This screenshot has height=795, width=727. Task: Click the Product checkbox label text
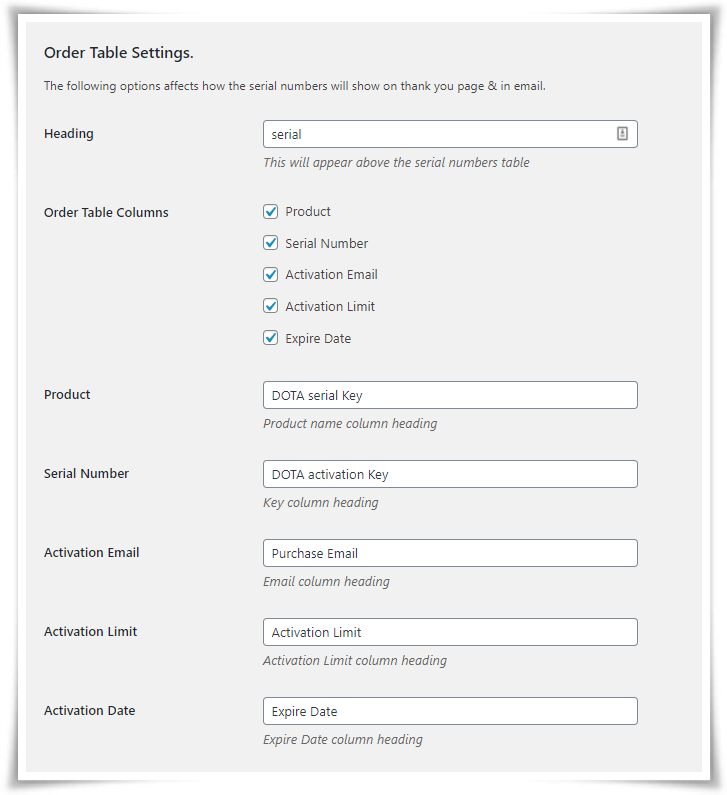tap(308, 211)
